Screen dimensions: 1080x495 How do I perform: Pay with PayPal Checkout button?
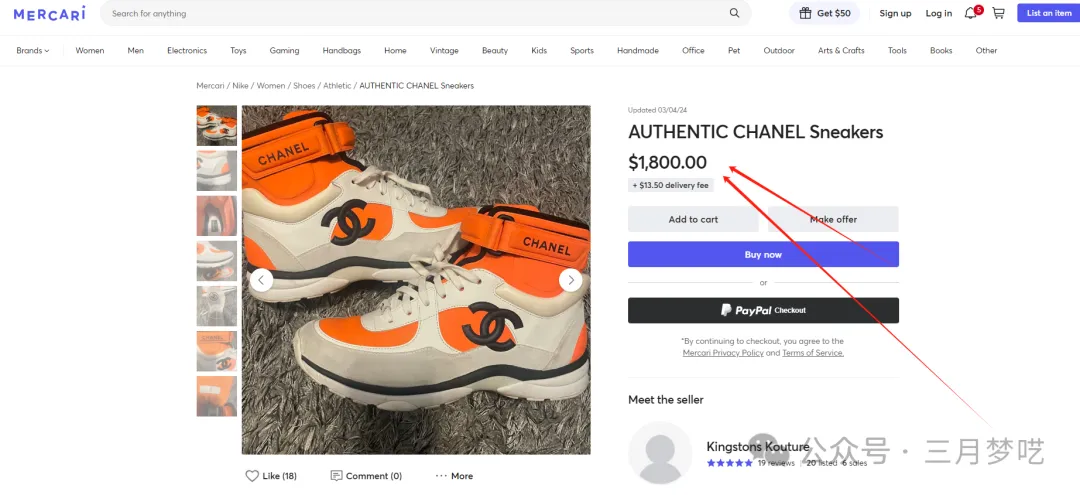click(x=763, y=310)
